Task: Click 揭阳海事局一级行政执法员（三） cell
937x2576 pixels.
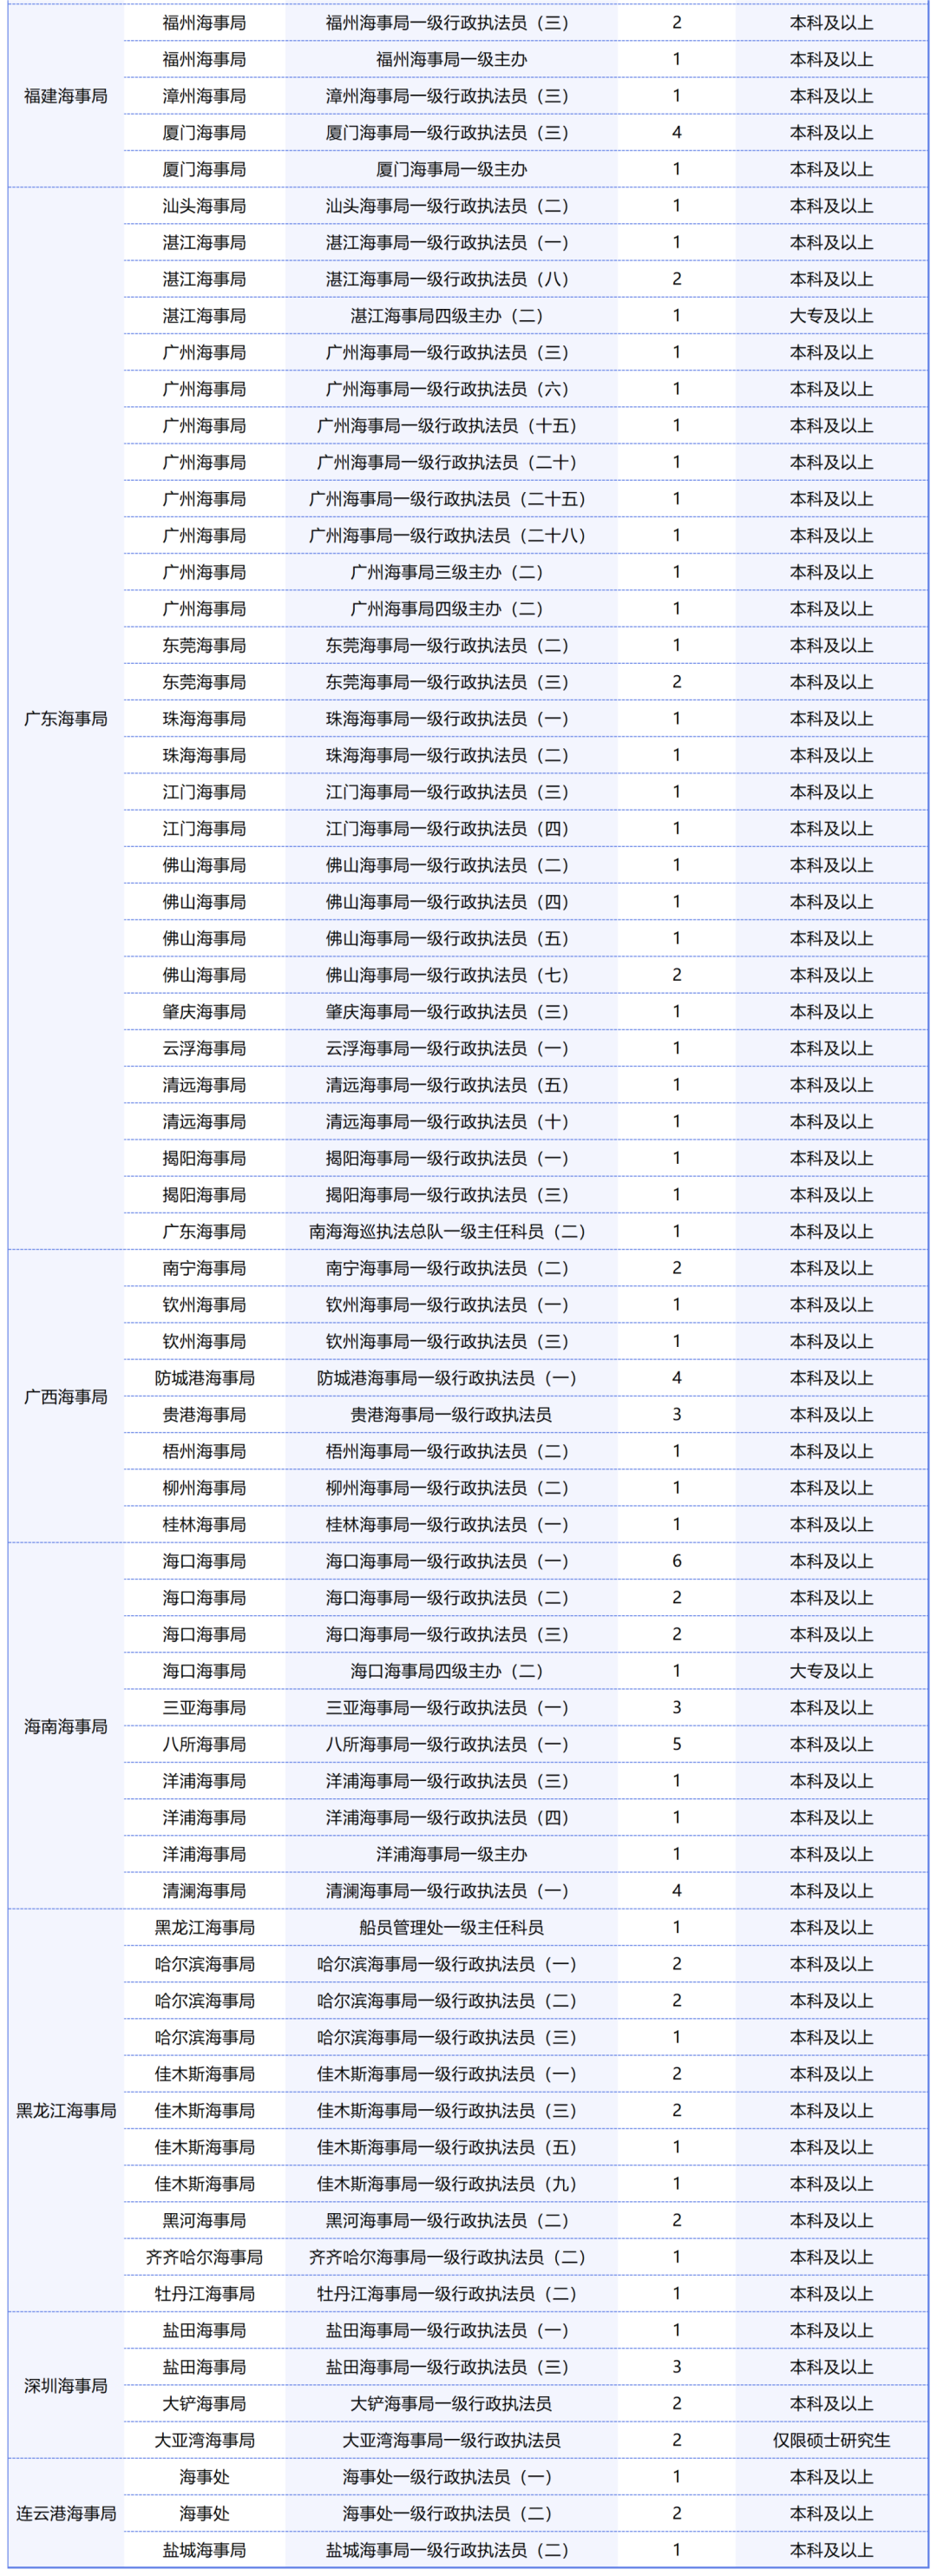Action: (451, 1194)
